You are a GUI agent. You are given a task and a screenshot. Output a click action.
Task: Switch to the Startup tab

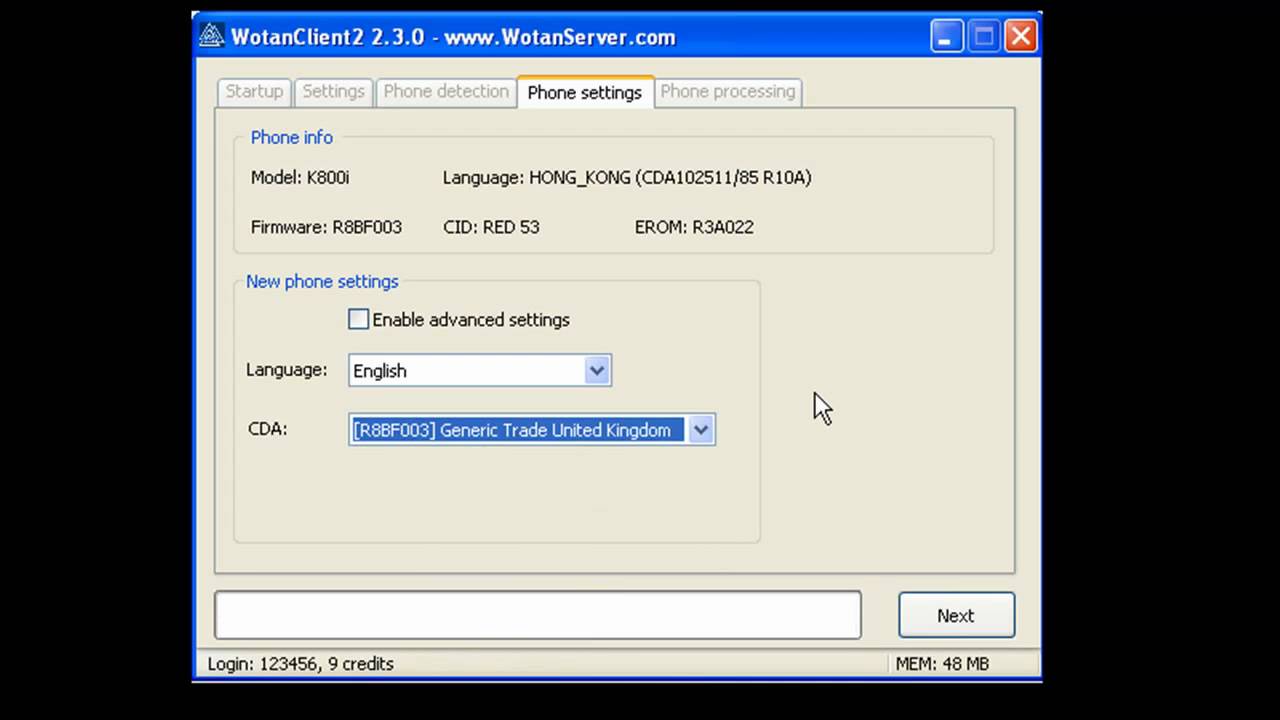[254, 91]
